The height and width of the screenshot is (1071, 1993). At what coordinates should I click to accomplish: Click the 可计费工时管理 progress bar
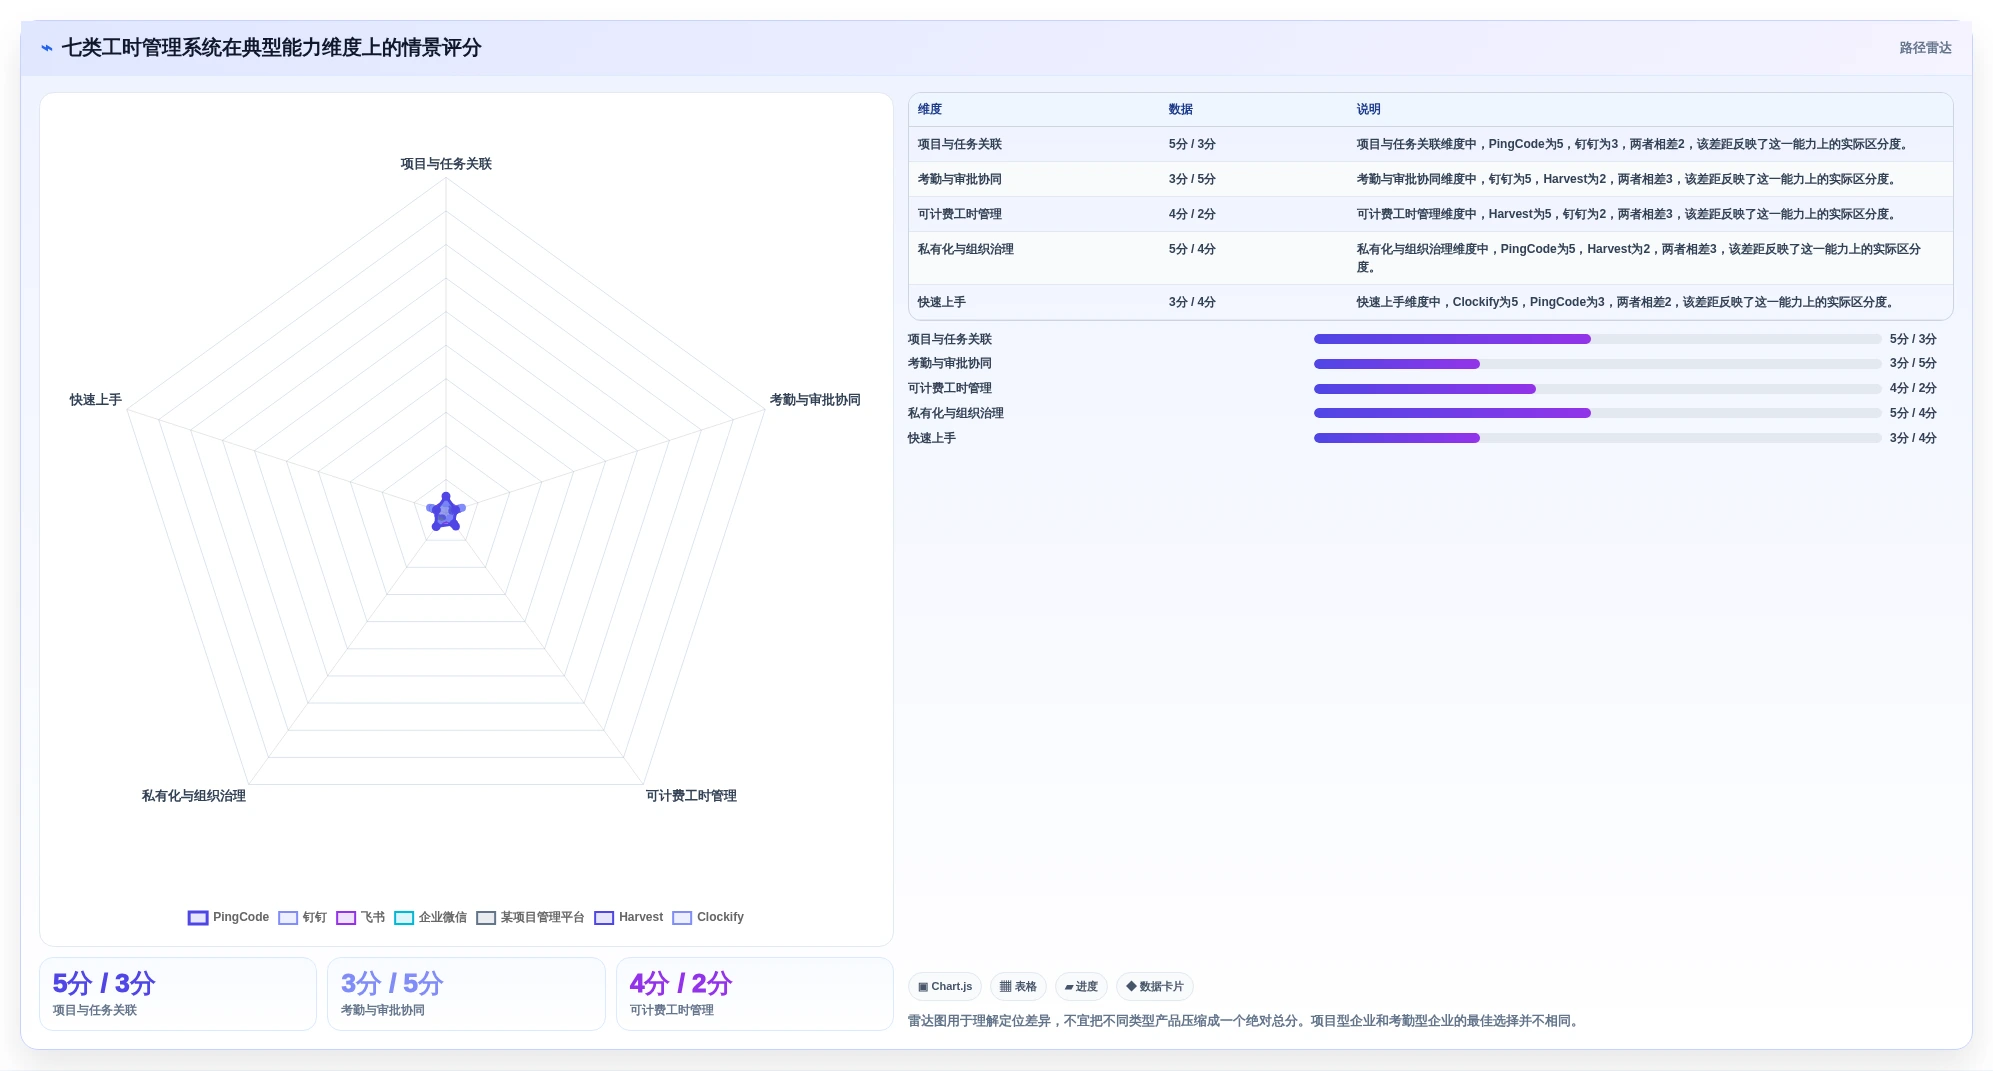(1597, 389)
